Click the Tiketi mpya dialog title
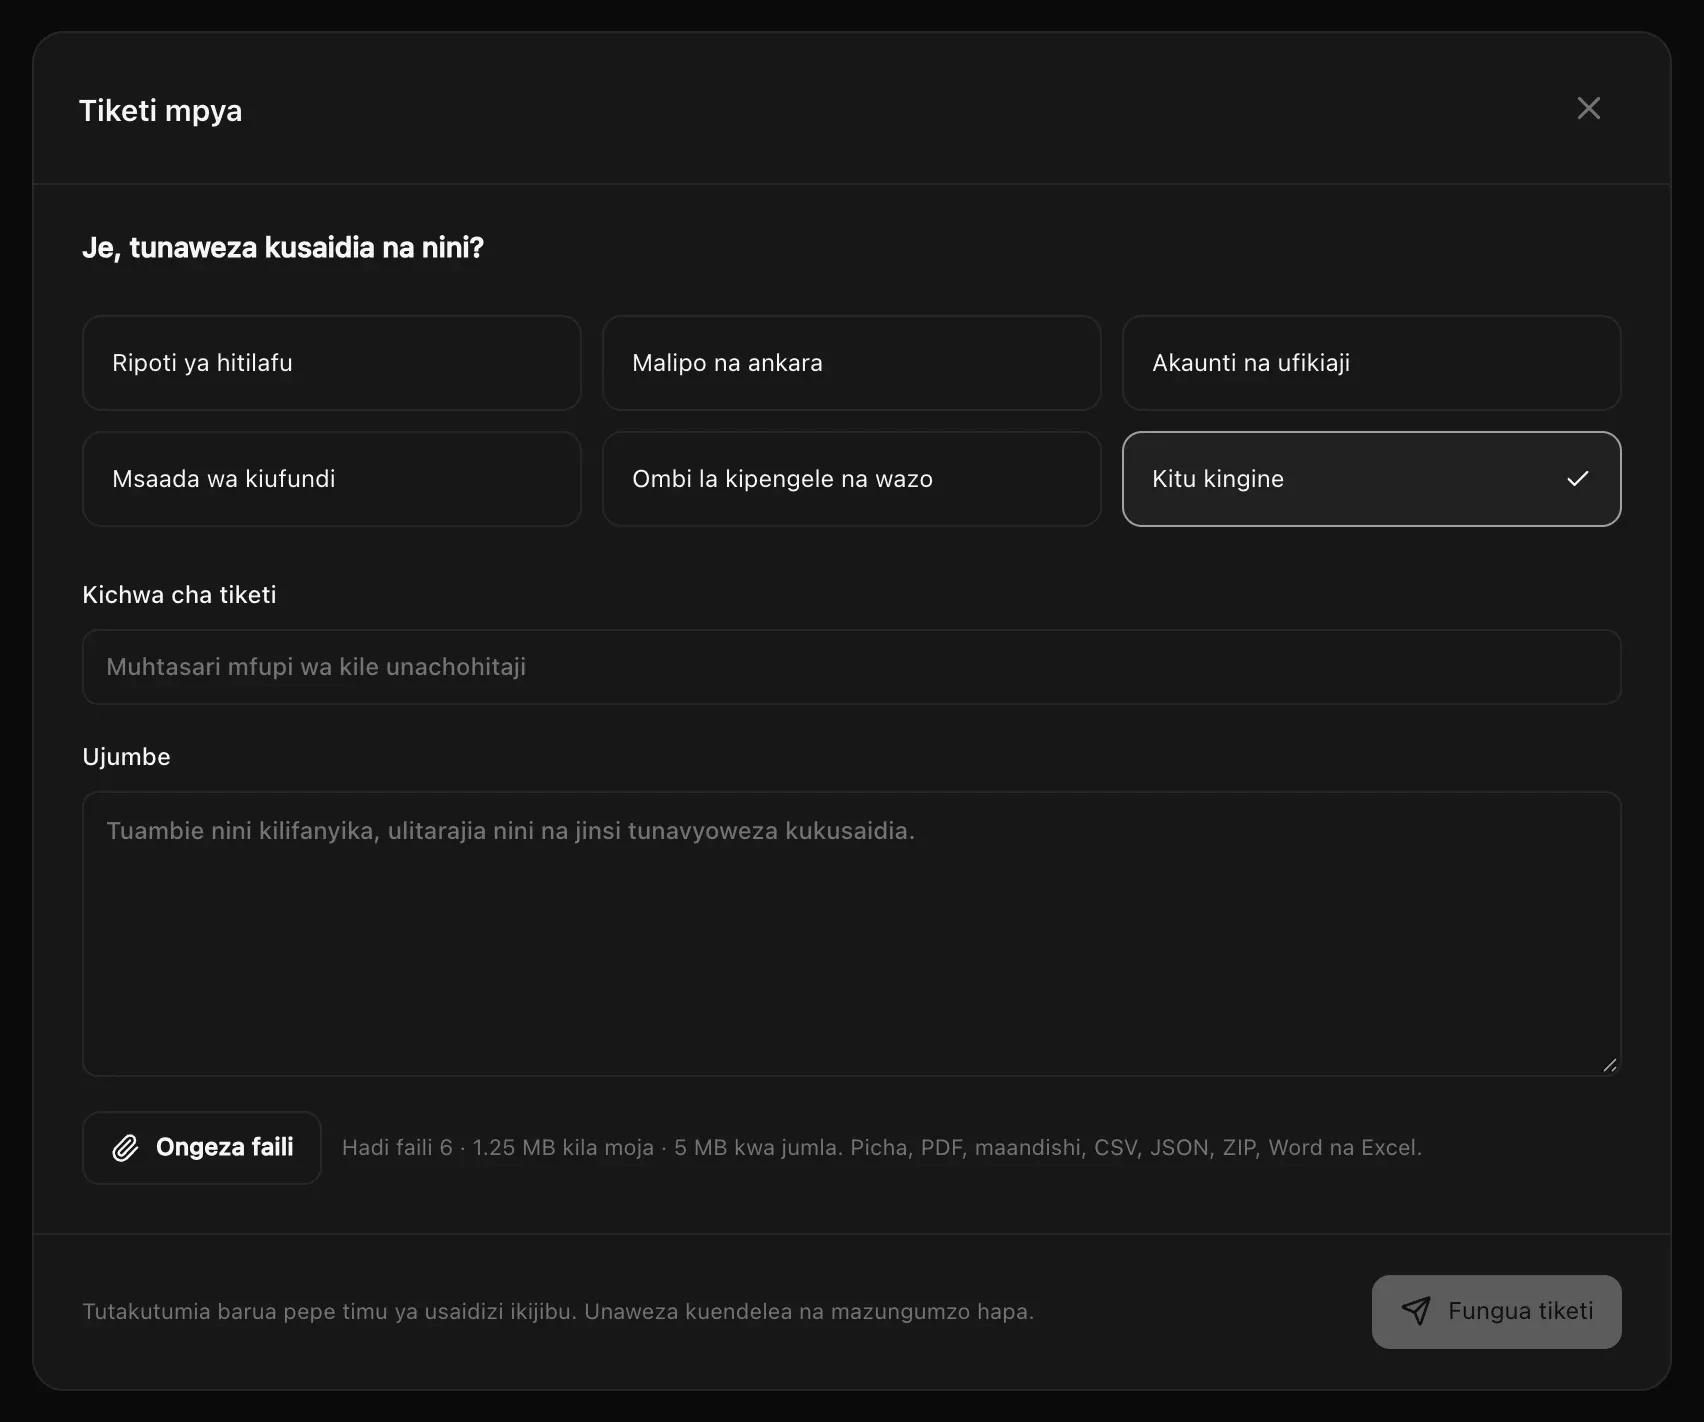 pyautogui.click(x=160, y=111)
